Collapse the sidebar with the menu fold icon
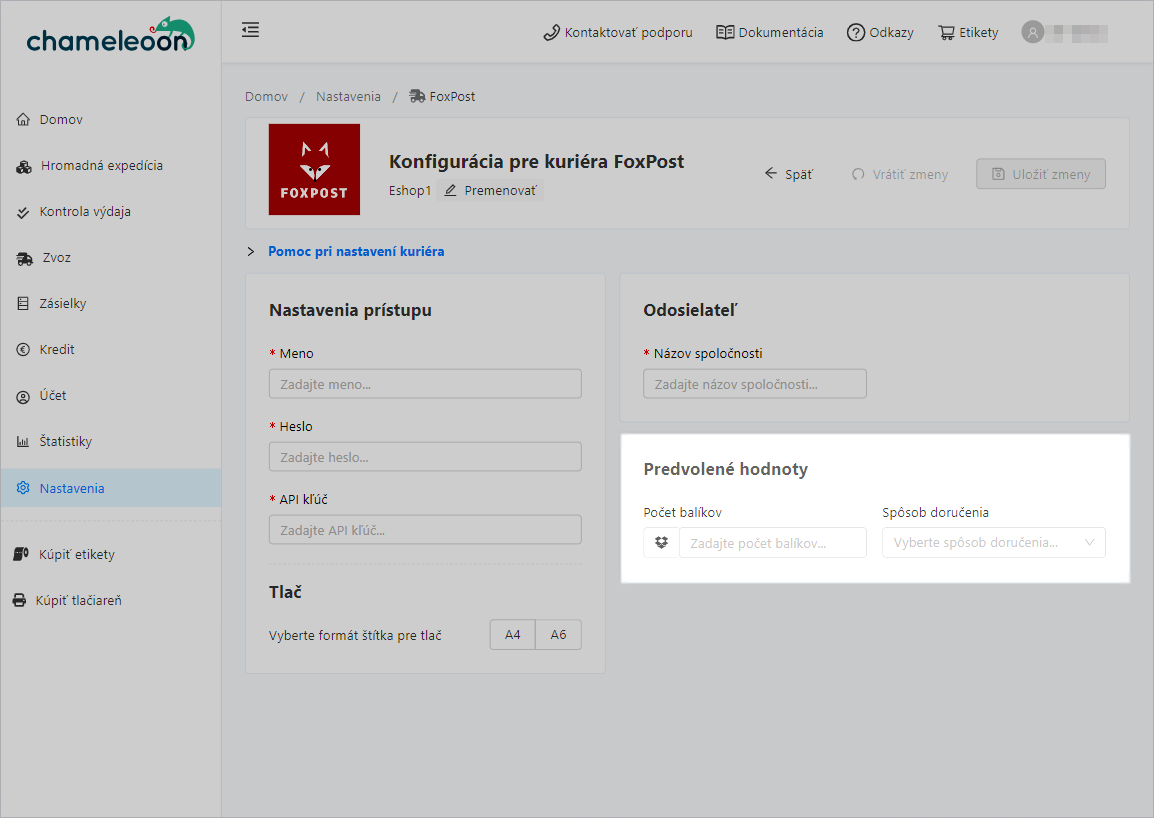Image resolution: width=1154 pixels, height=818 pixels. 250,30
